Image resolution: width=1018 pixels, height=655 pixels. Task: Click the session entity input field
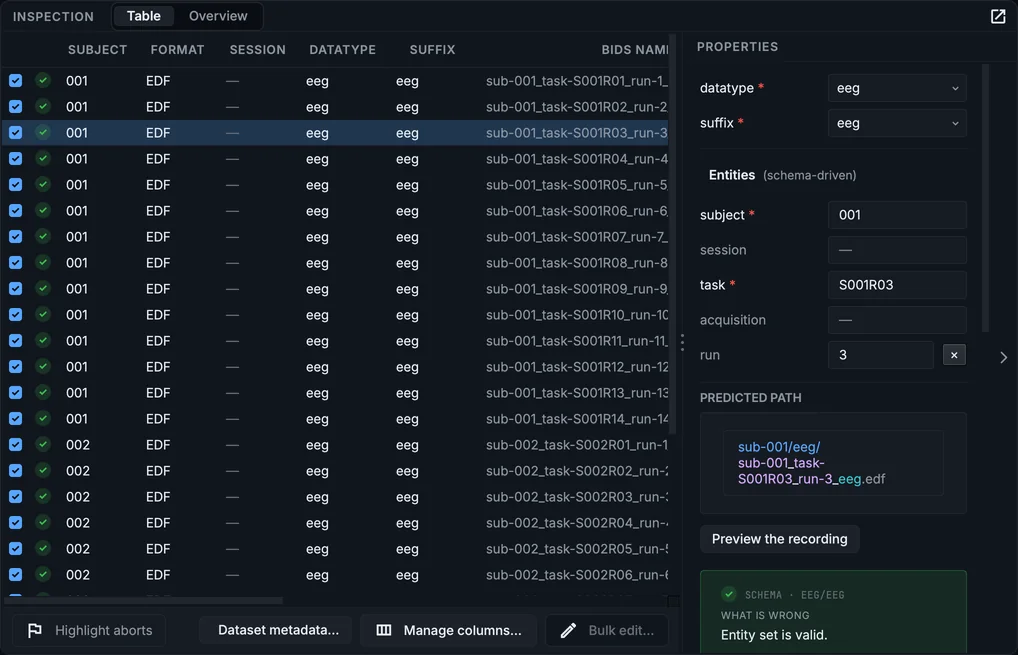click(897, 250)
